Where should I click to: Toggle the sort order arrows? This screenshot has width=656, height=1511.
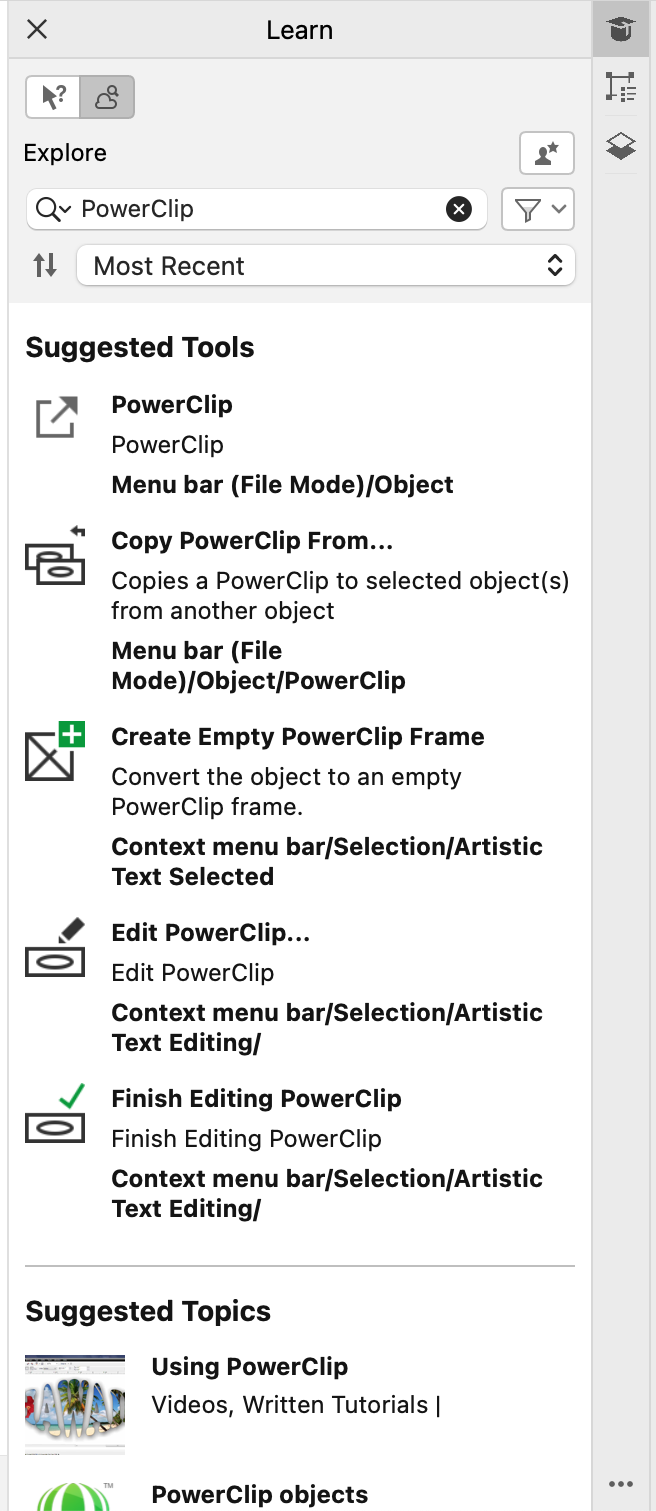tap(45, 266)
